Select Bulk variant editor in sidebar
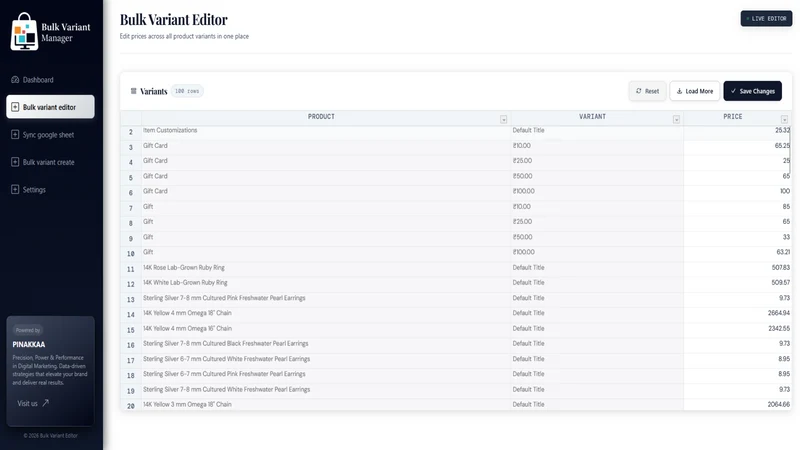This screenshot has width=800, height=450. click(x=50, y=107)
